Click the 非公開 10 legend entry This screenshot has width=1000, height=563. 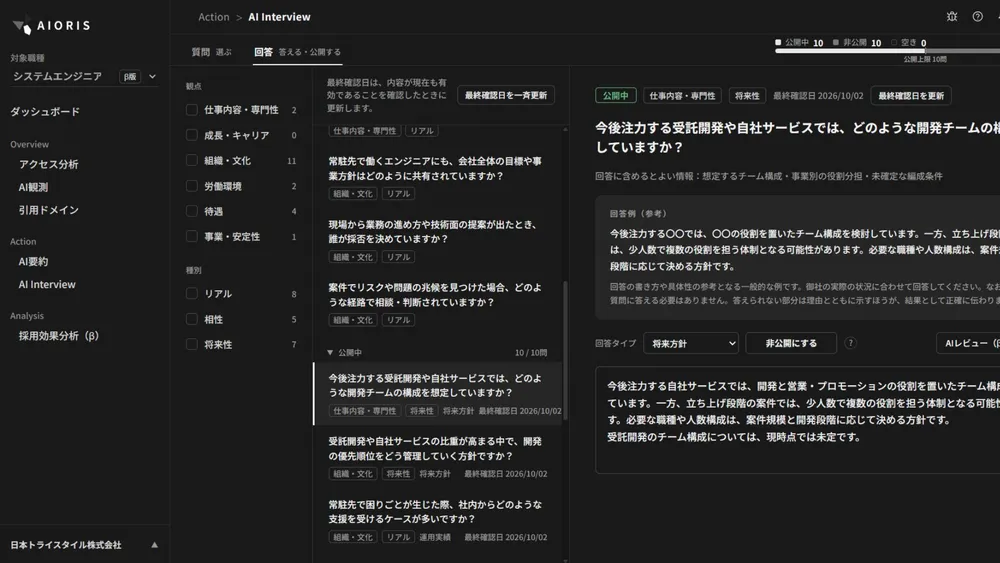[857, 43]
